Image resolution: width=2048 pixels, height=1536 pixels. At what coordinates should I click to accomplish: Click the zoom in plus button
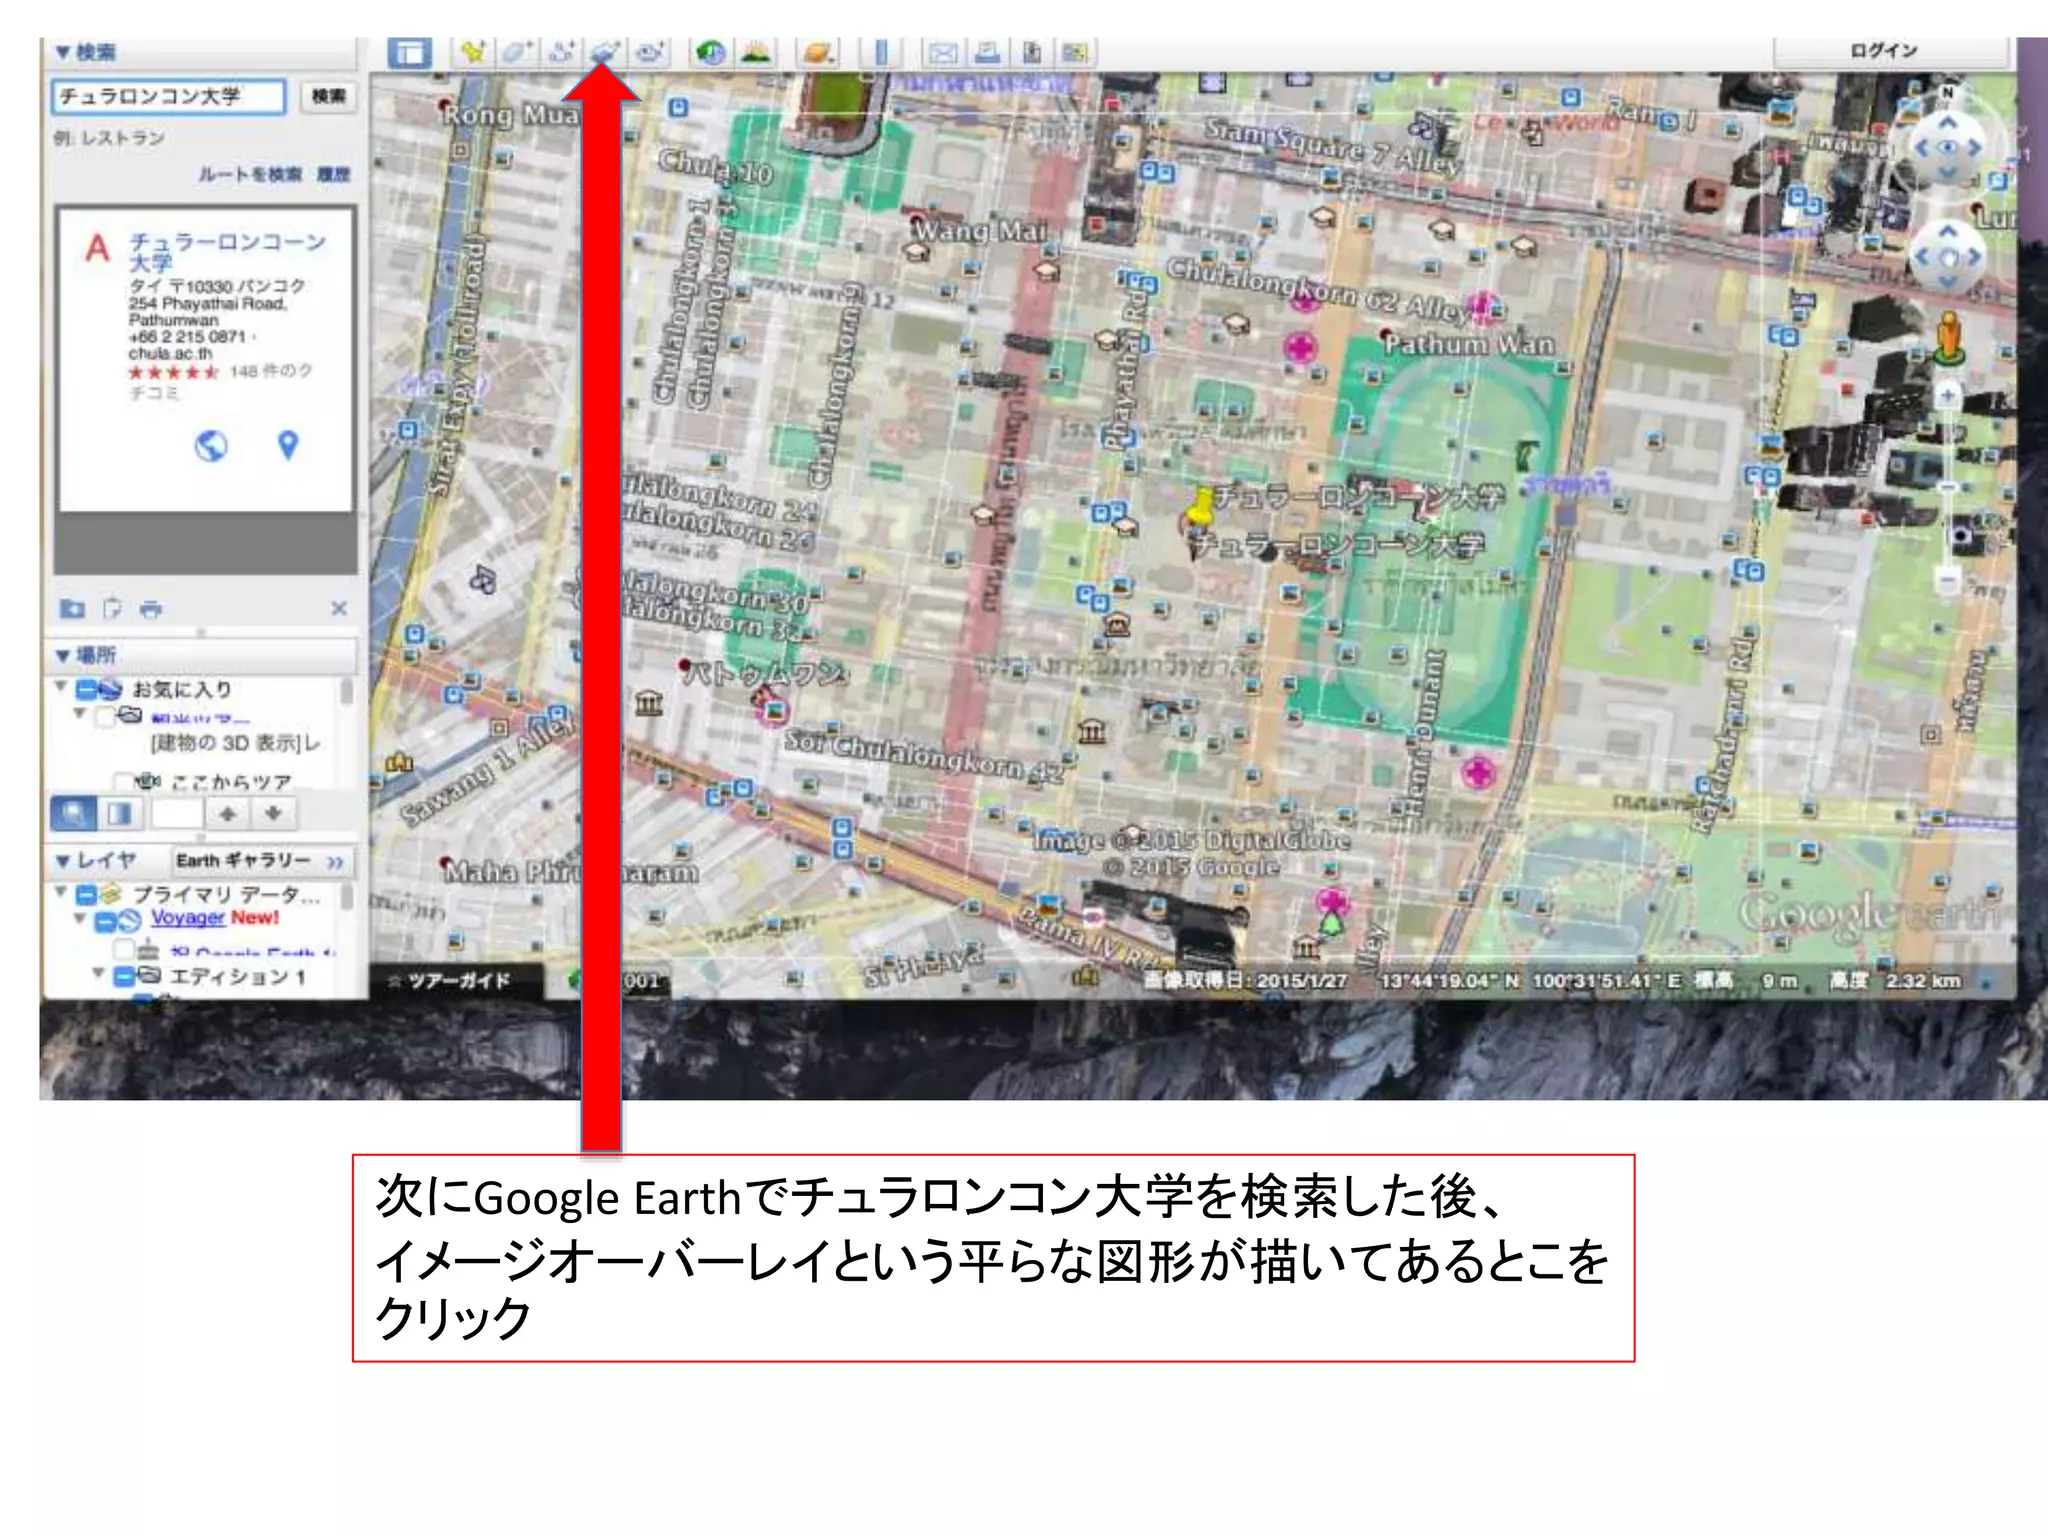click(x=1947, y=397)
